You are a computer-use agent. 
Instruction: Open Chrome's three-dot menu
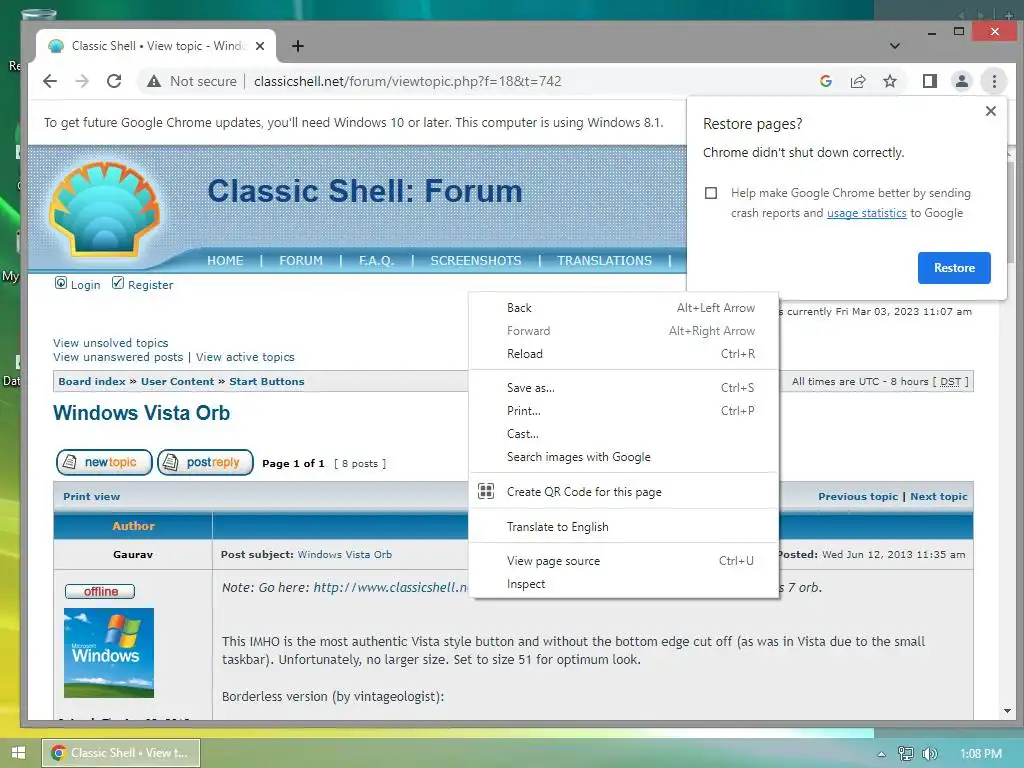994,81
